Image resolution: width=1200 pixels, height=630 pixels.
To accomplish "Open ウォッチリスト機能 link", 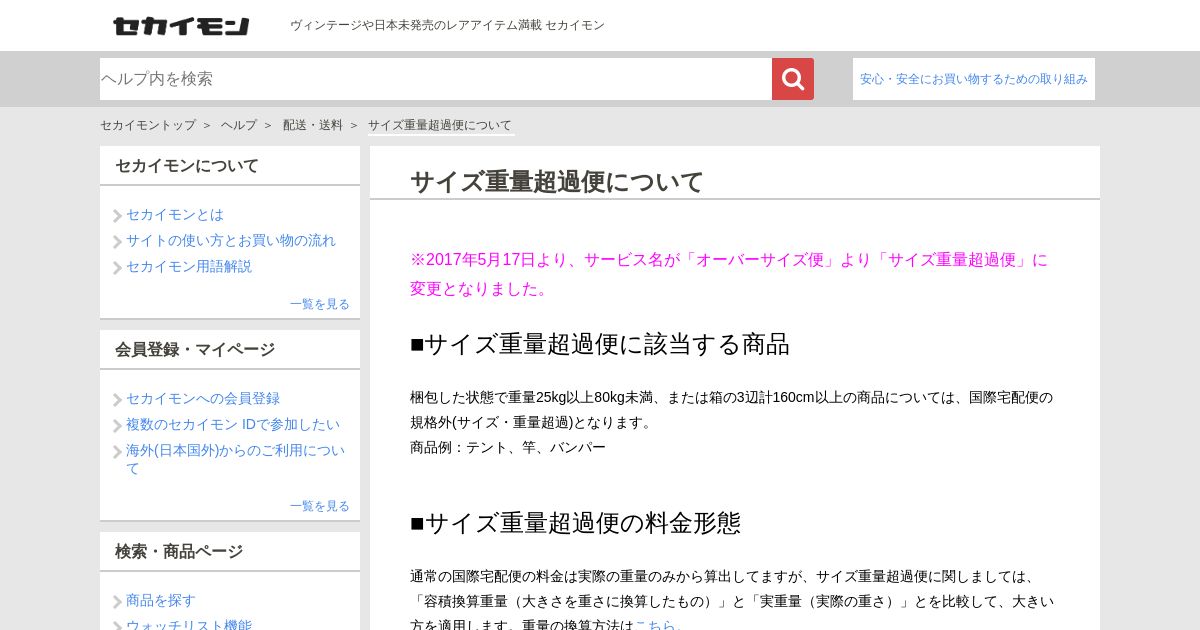I will click(189, 625).
